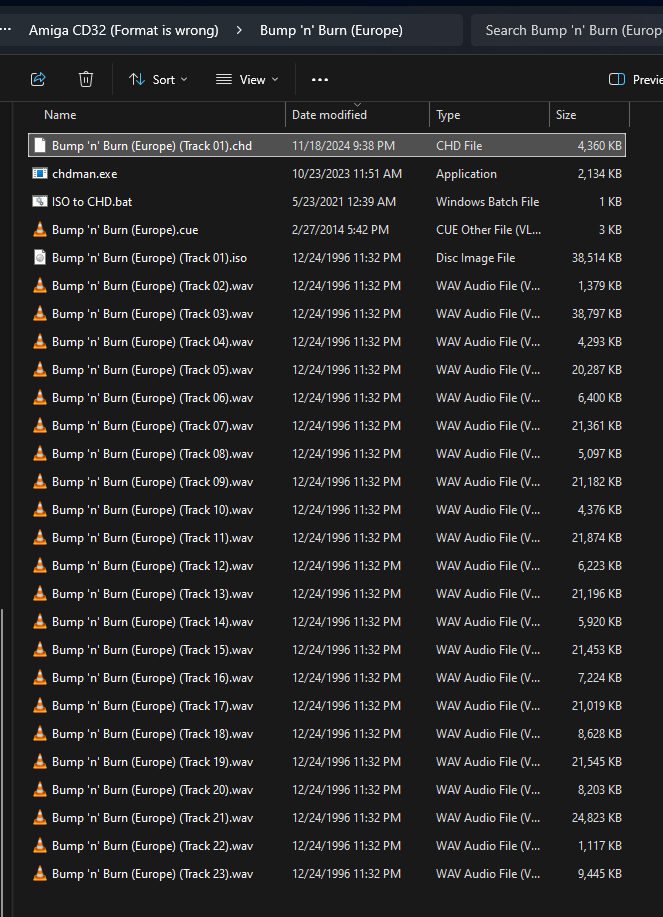This screenshot has width=663, height=917.
Task: Sort by the Date modified column header
Action: [329, 115]
